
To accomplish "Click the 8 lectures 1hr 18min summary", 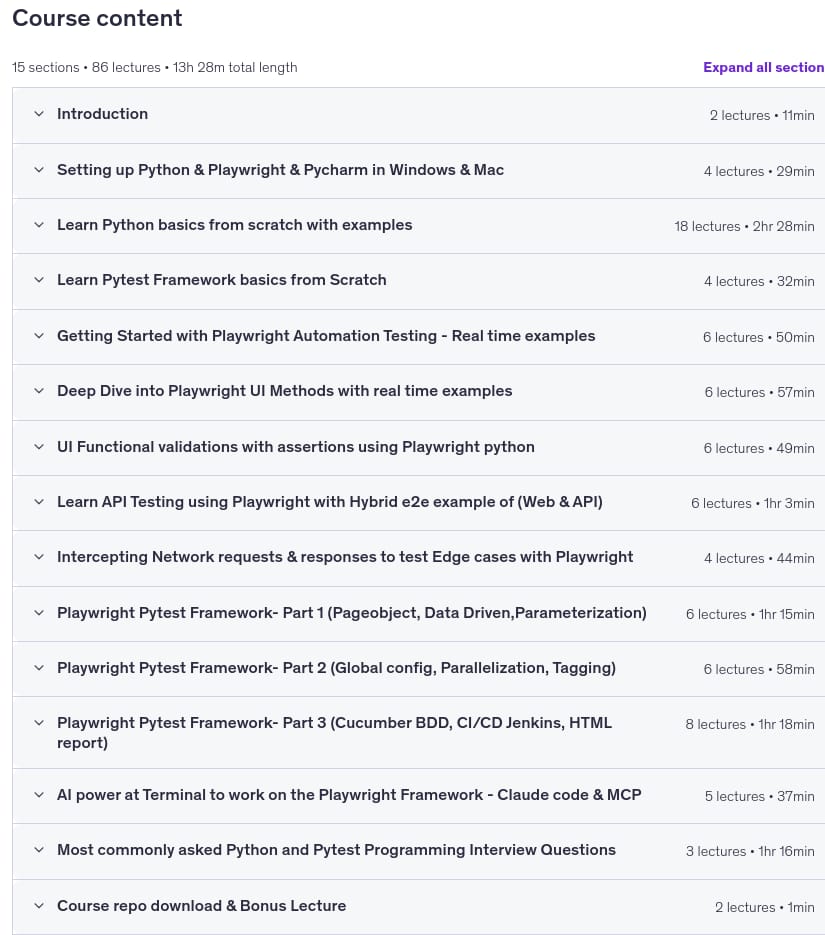I will click(x=749, y=725).
